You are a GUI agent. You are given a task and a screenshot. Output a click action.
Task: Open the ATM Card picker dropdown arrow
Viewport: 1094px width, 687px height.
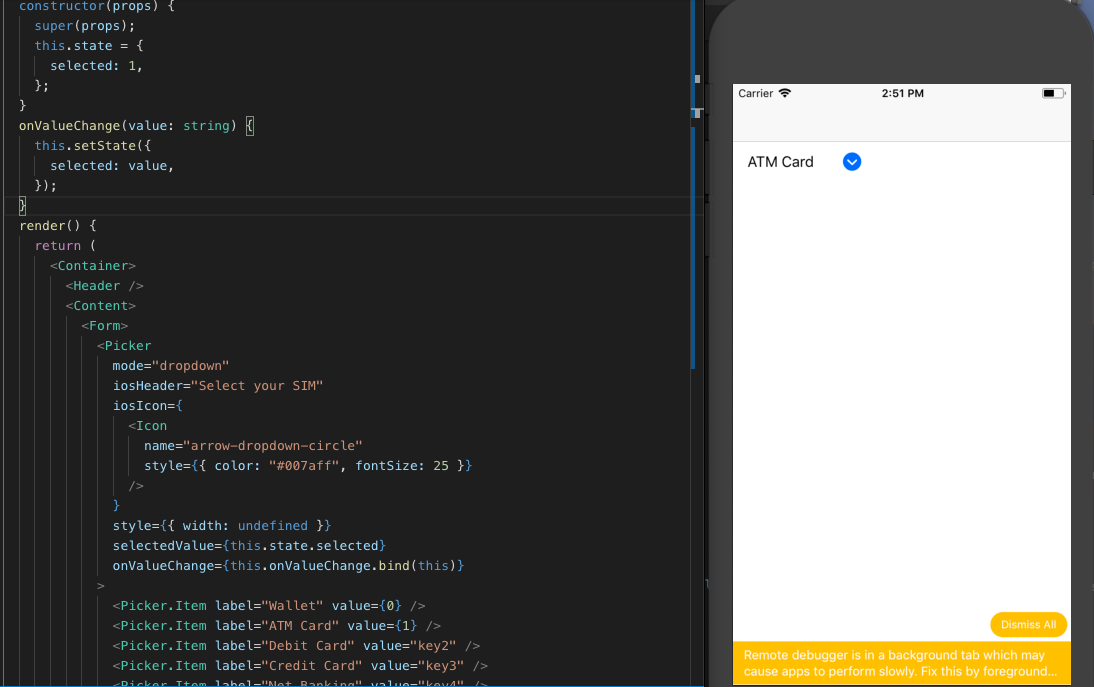[x=851, y=162]
